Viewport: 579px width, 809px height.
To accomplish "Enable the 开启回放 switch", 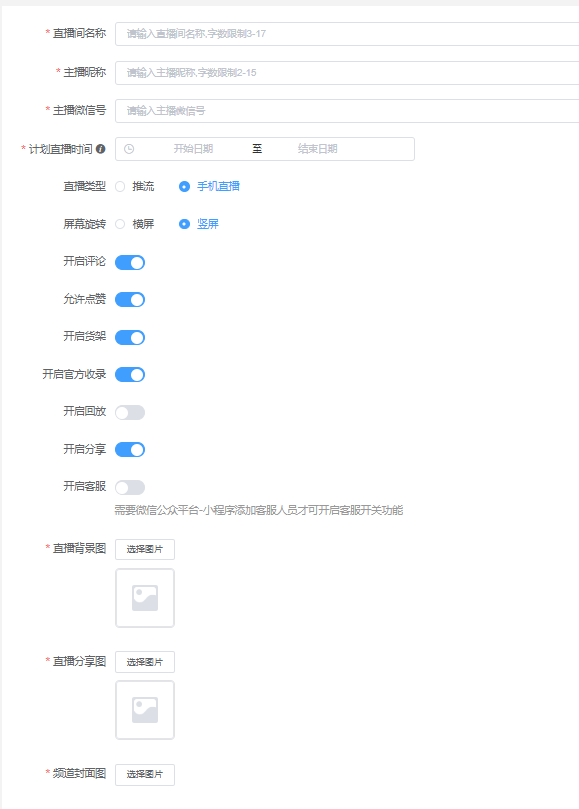I will [x=130, y=412].
